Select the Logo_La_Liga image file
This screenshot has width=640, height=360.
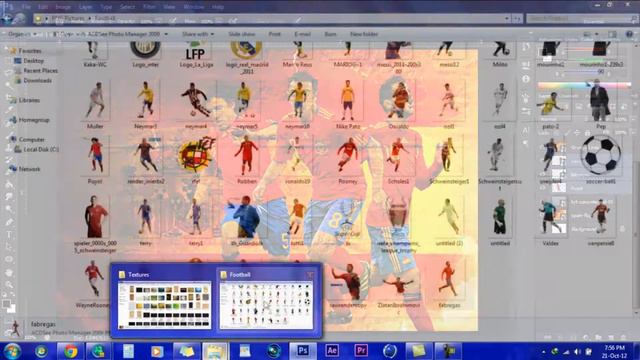pyautogui.click(x=196, y=55)
